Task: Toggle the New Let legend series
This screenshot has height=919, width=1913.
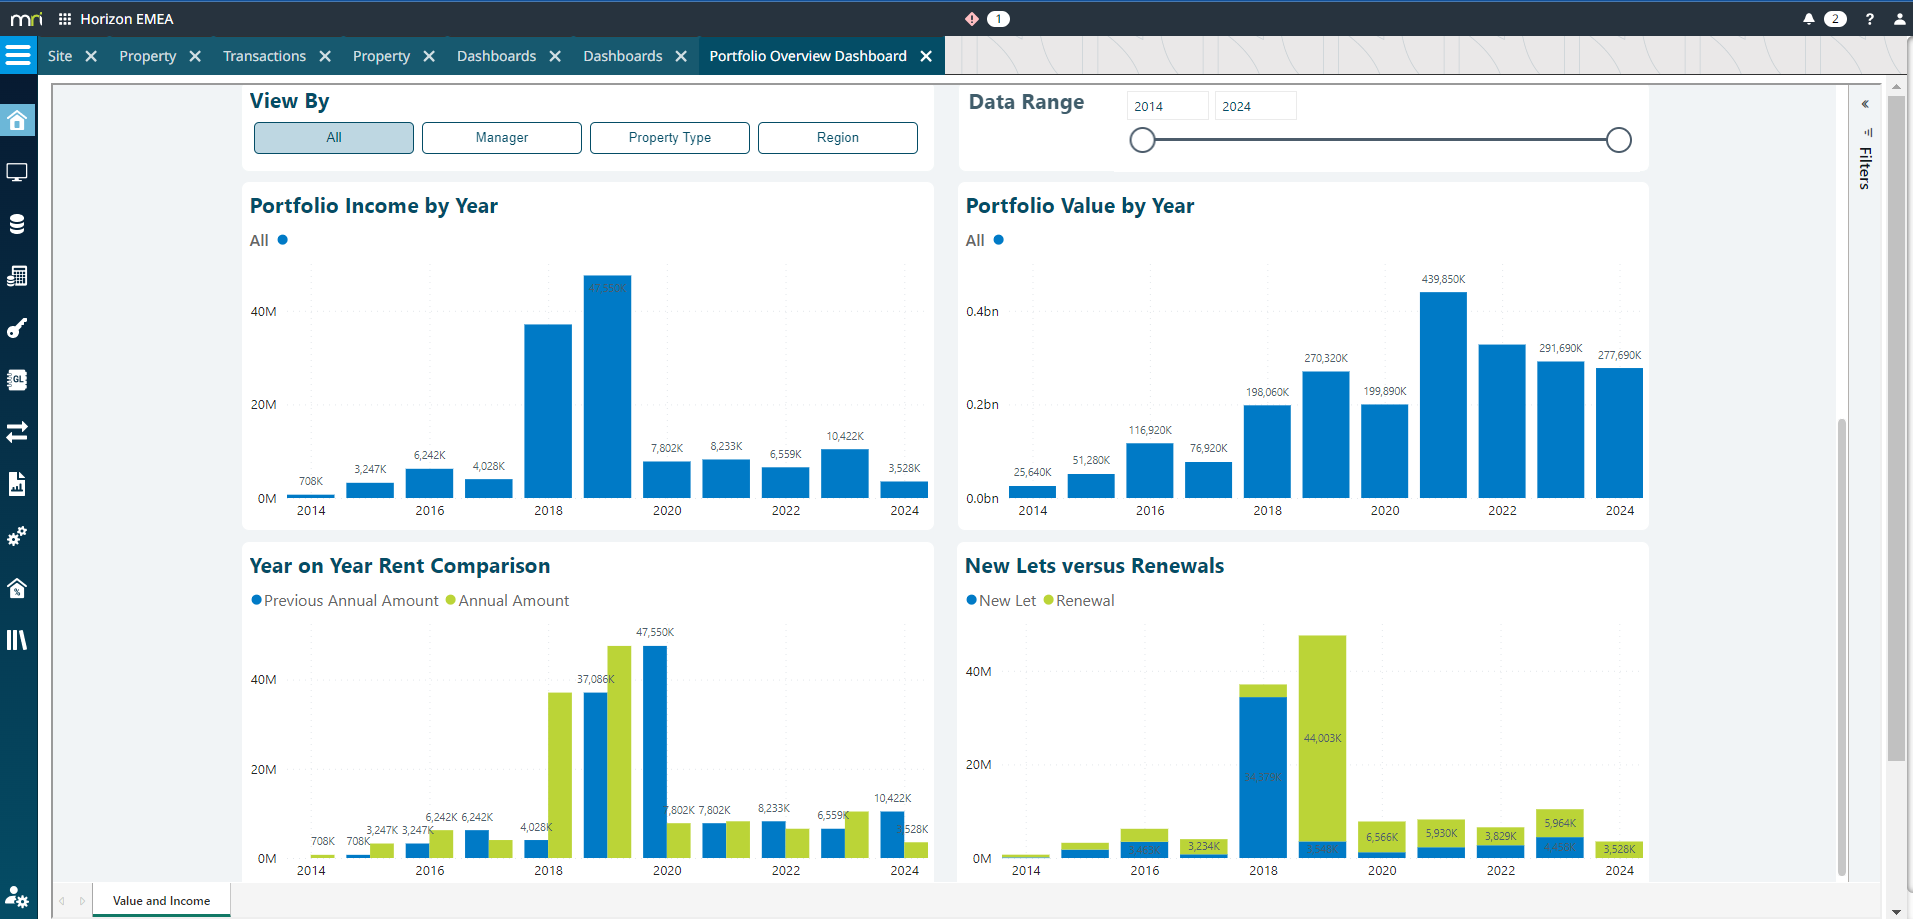Action: point(1000,600)
